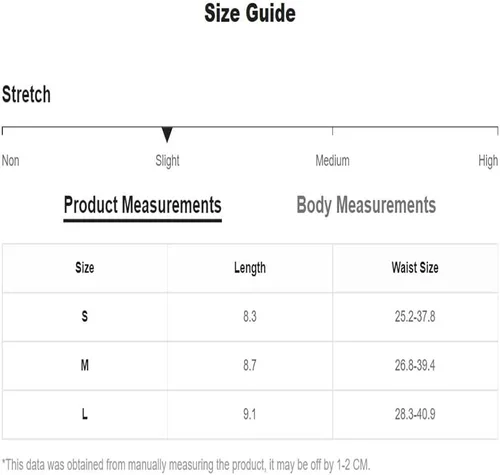Click the black stretch indicator triangle
500x475 pixels.
(167, 135)
